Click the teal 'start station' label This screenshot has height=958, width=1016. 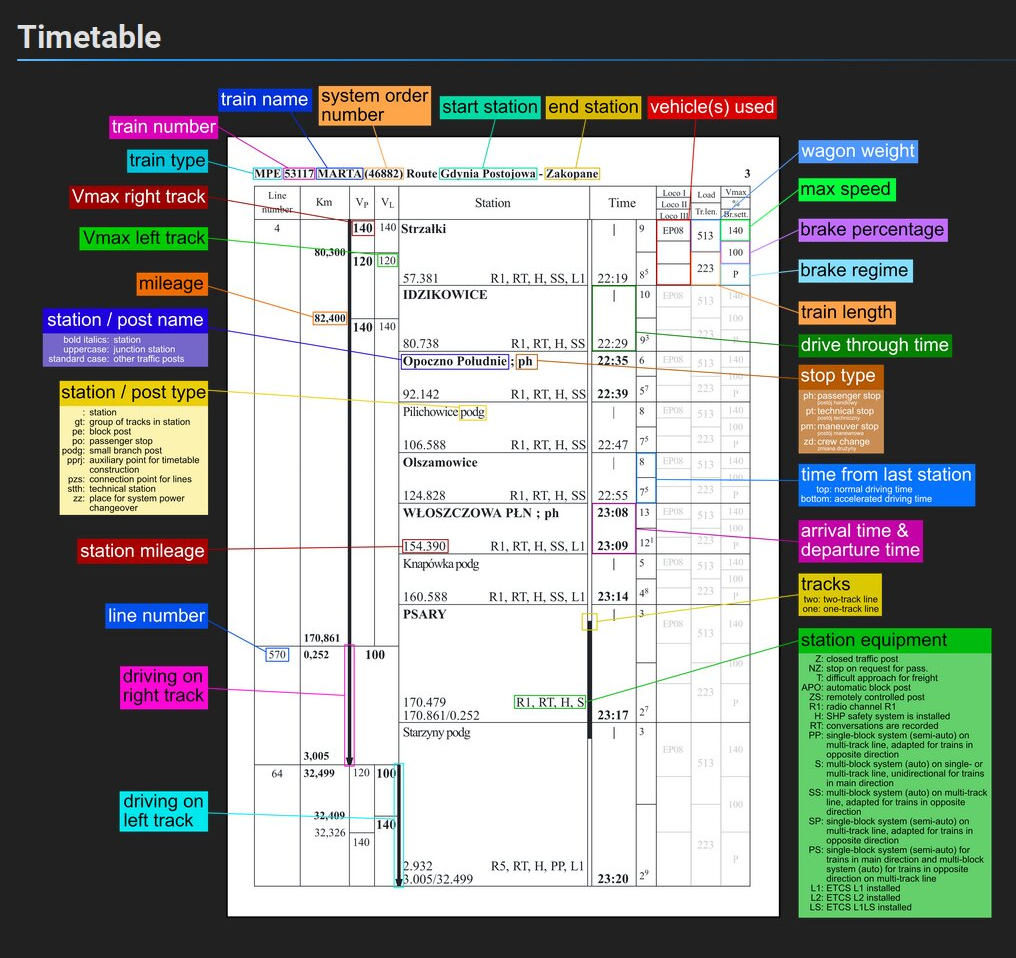(490, 107)
